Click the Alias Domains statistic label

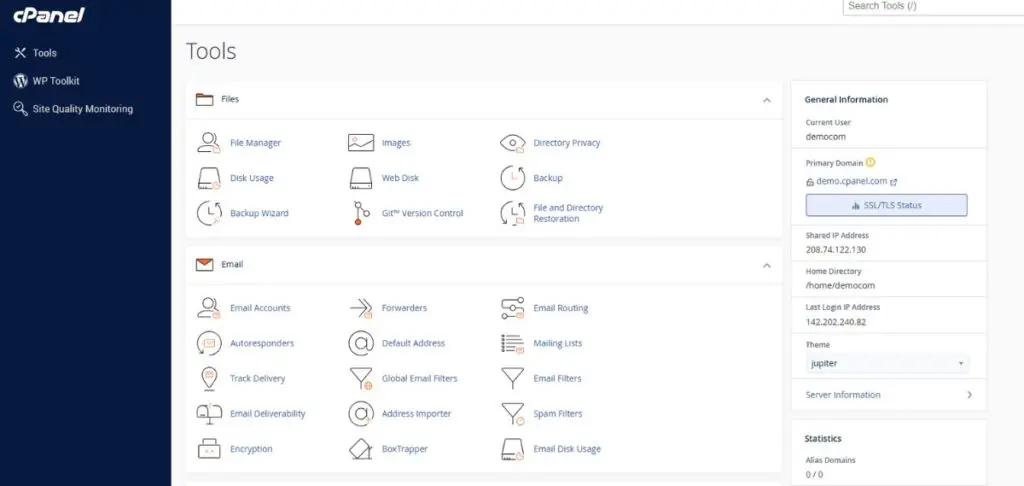pos(831,460)
